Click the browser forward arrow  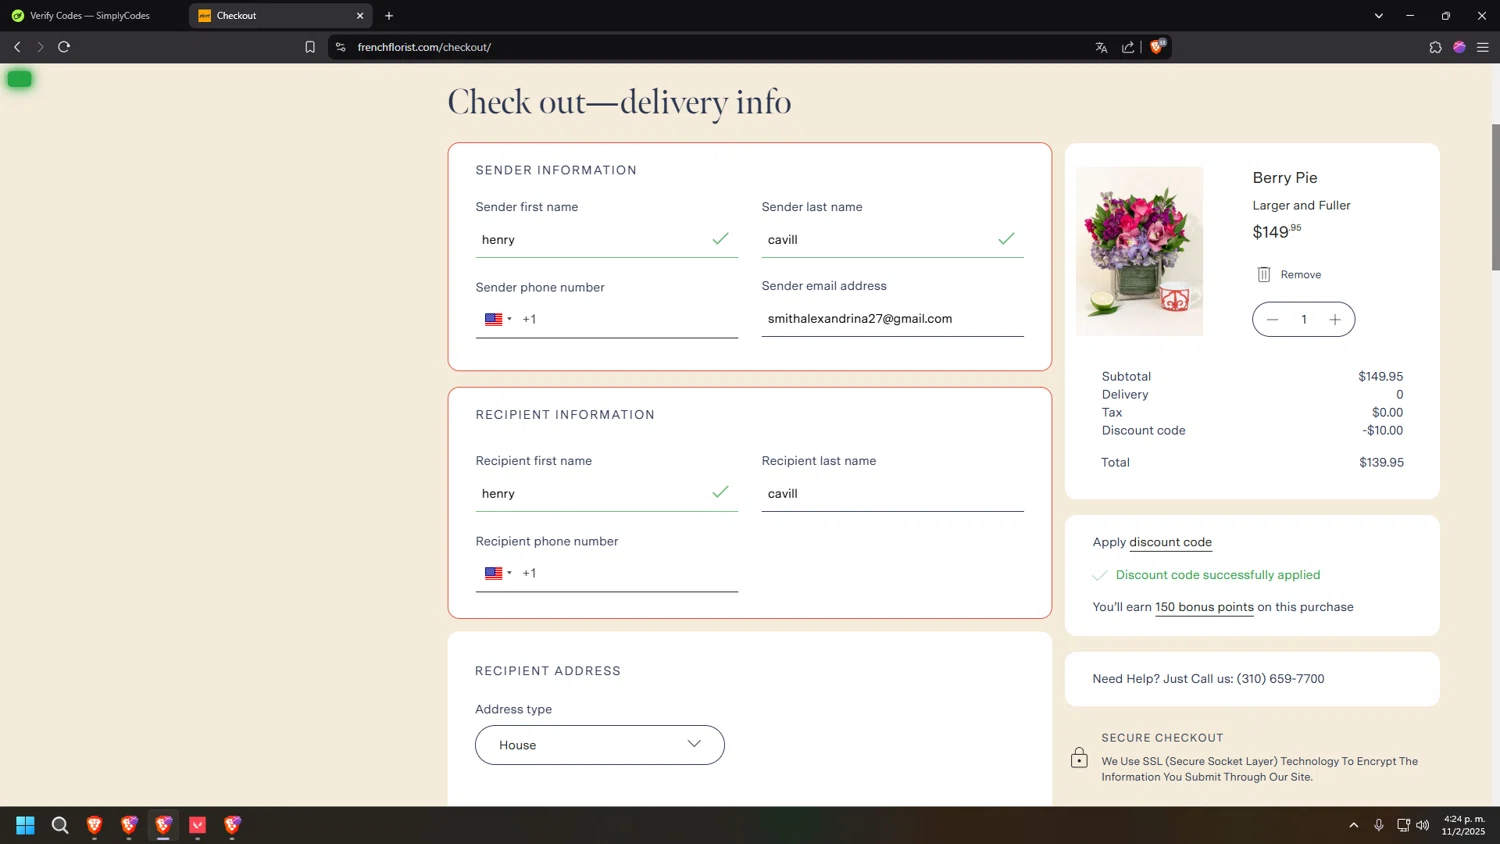(x=40, y=47)
